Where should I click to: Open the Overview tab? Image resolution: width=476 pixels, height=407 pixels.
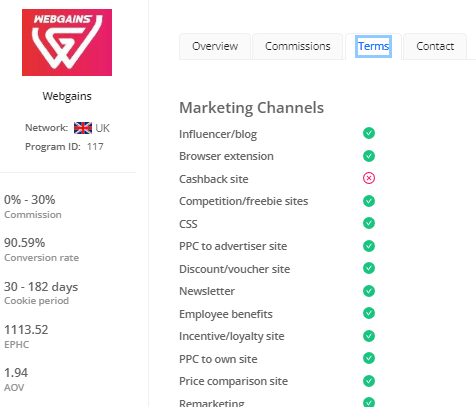[215, 46]
